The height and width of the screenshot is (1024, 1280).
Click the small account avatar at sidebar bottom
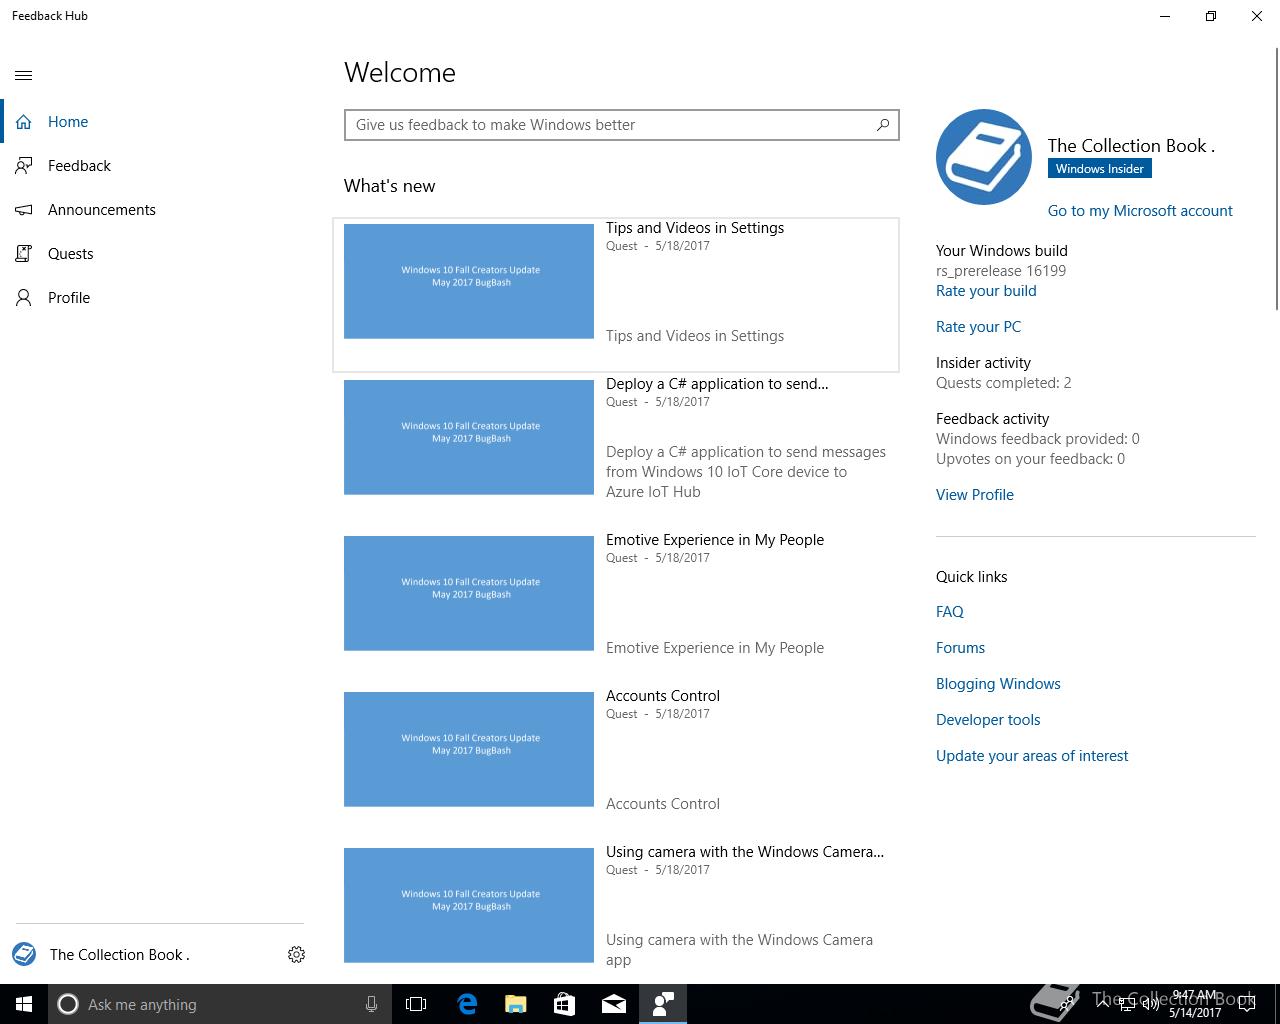24,954
